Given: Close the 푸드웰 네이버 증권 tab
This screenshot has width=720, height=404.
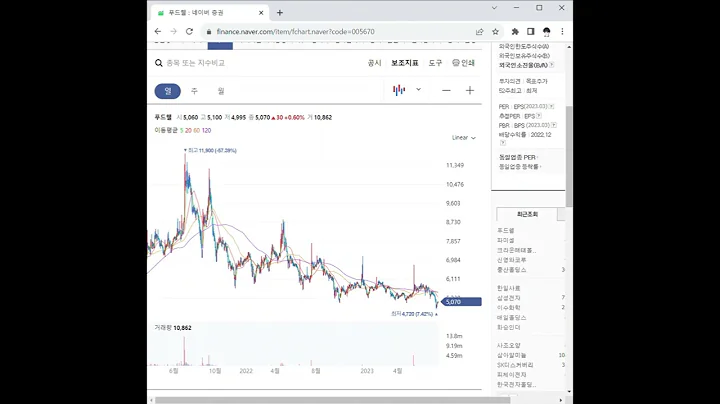Looking at the screenshot, I should click(261, 13).
